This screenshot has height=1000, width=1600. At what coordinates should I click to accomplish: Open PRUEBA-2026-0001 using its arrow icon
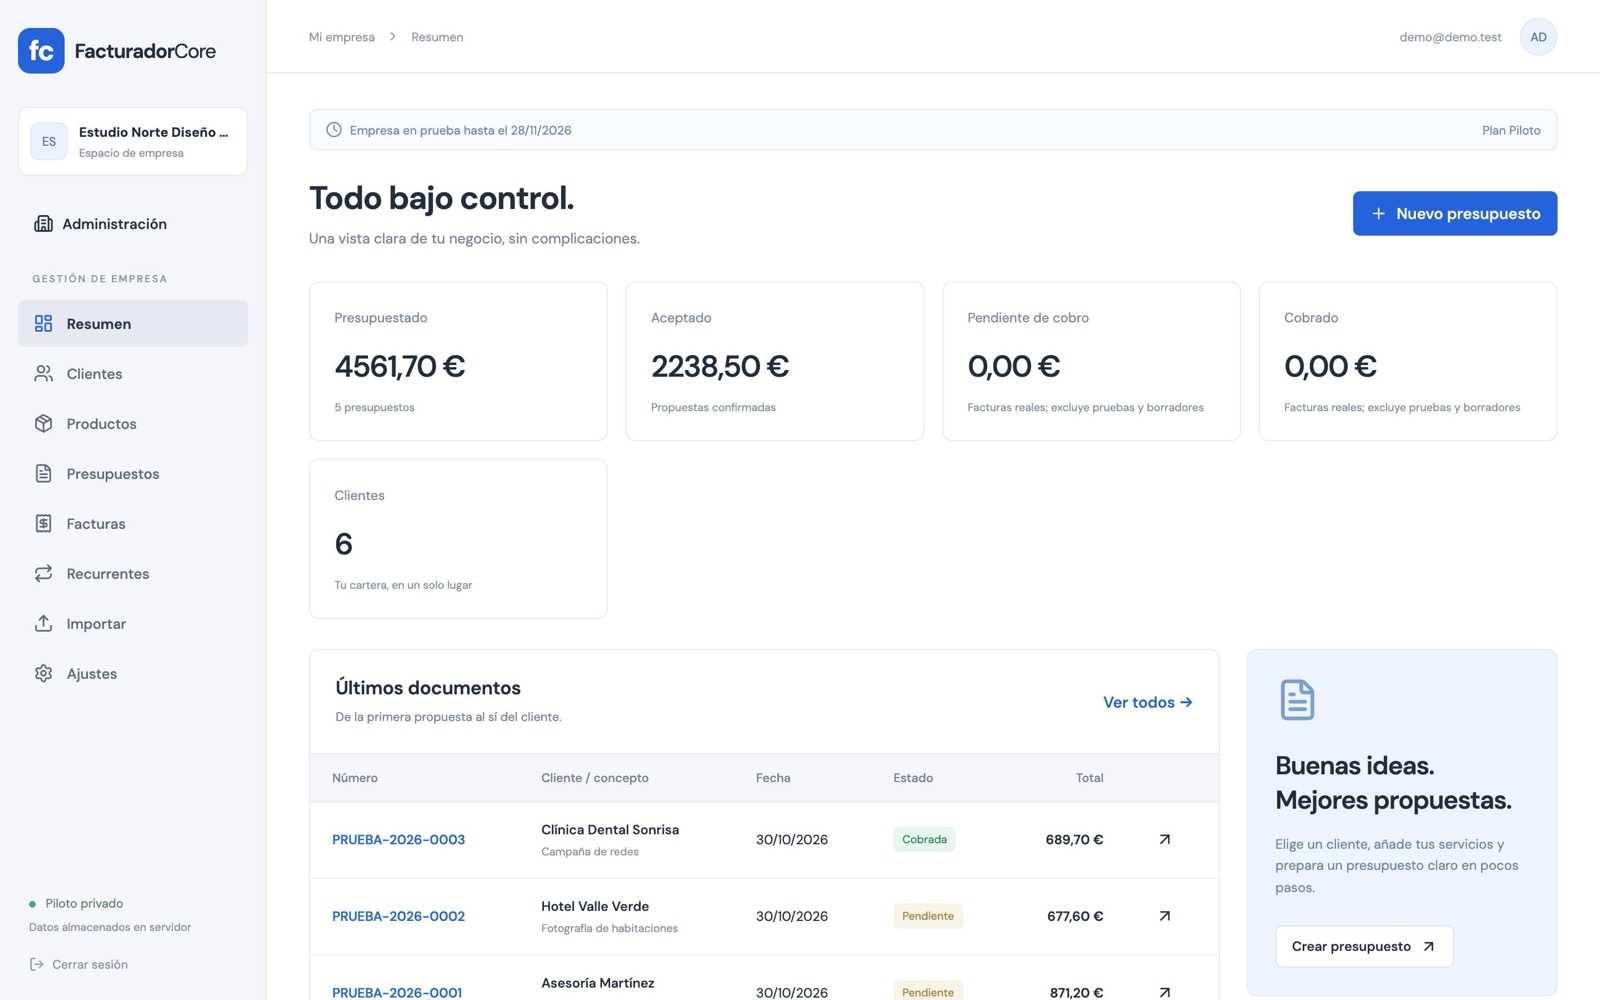tap(1164, 992)
